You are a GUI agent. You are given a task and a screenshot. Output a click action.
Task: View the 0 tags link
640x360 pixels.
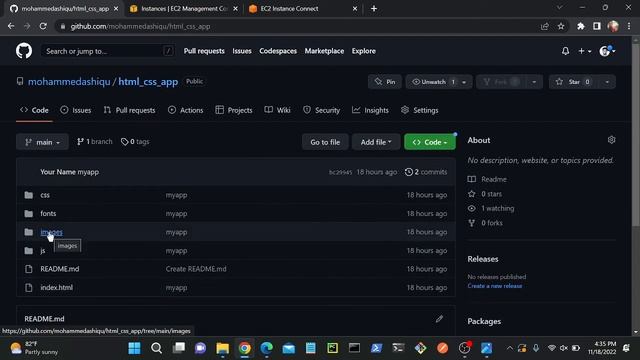135,142
